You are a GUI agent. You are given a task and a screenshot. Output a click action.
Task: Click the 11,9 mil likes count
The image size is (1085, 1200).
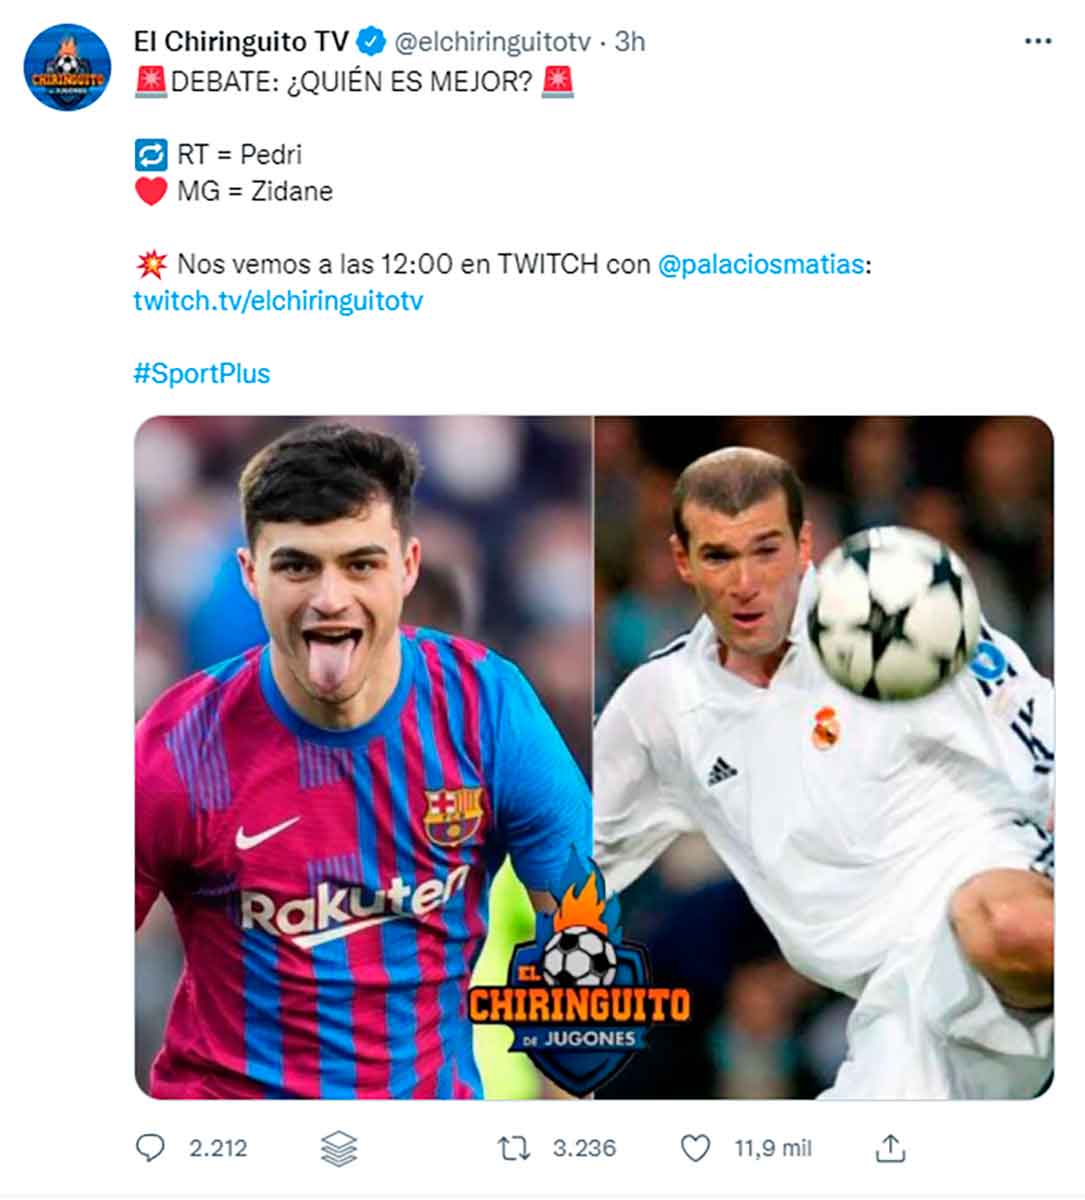pos(773,1148)
